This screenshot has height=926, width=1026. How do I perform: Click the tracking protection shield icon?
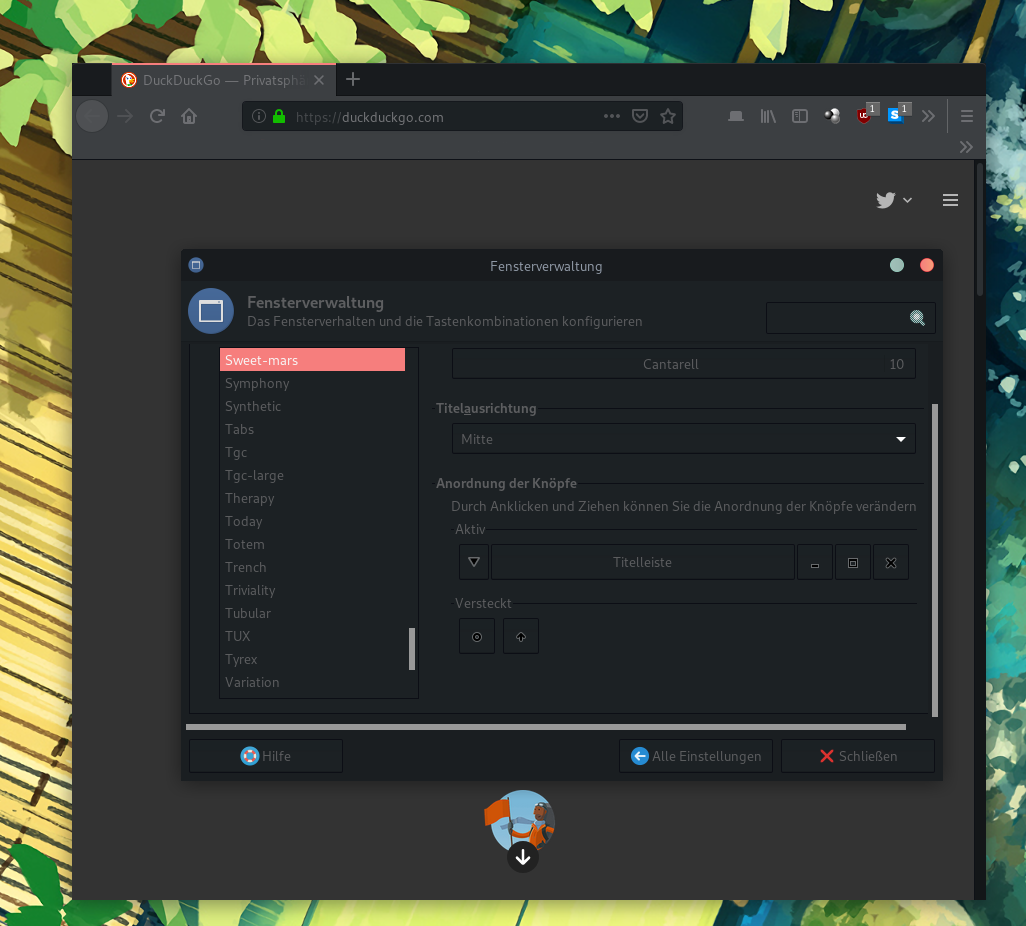(x=640, y=116)
